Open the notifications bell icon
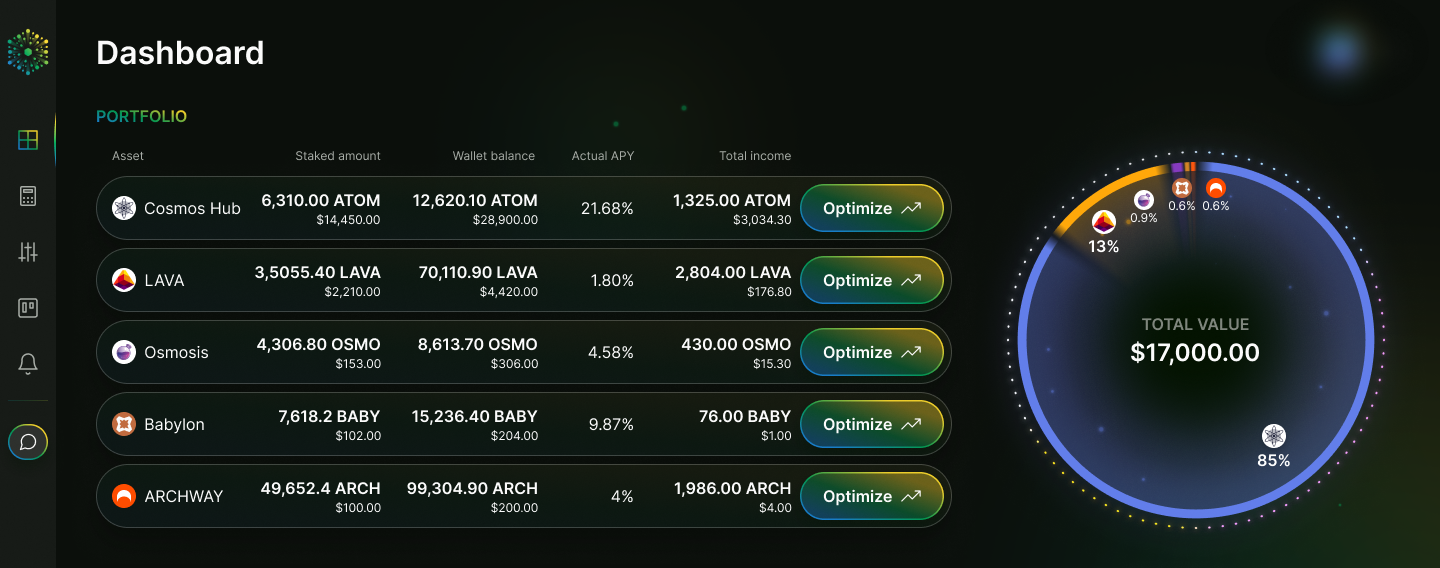Viewport: 1440px width, 568px height. 28,364
